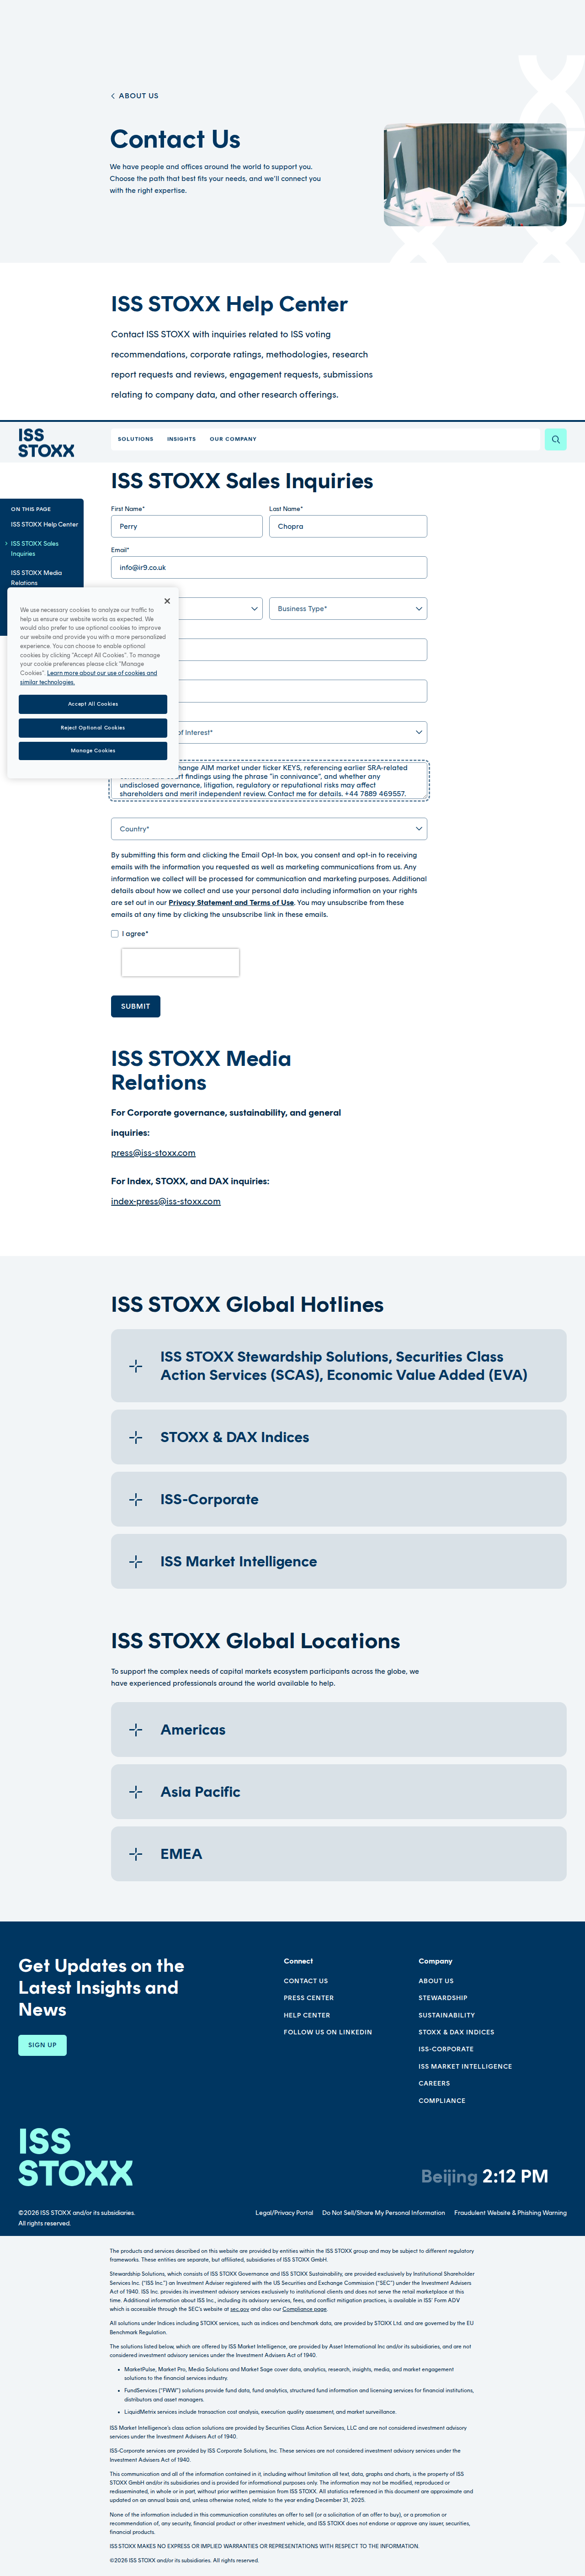This screenshot has height=2576, width=585.
Task: Go back to About Us
Action: (138, 96)
